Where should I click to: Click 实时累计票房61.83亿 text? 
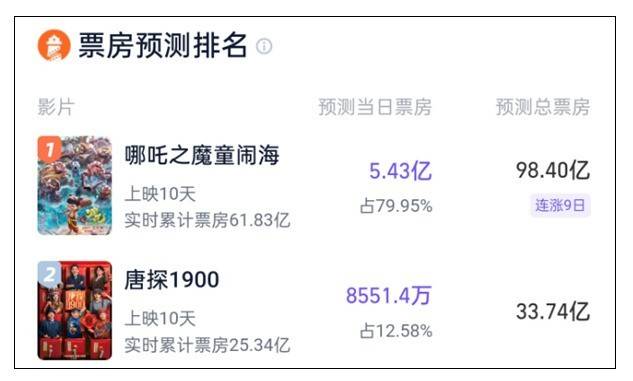coord(207,220)
